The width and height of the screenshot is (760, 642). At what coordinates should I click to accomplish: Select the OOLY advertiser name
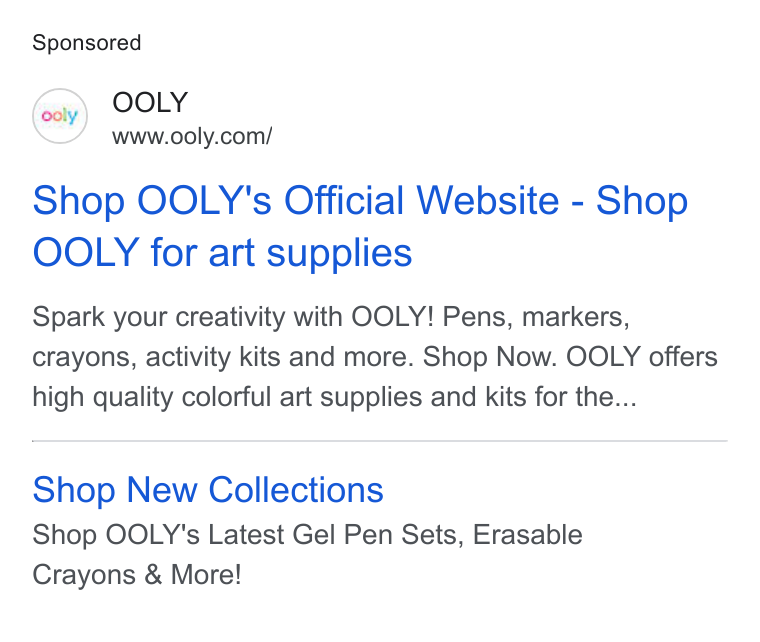click(150, 102)
